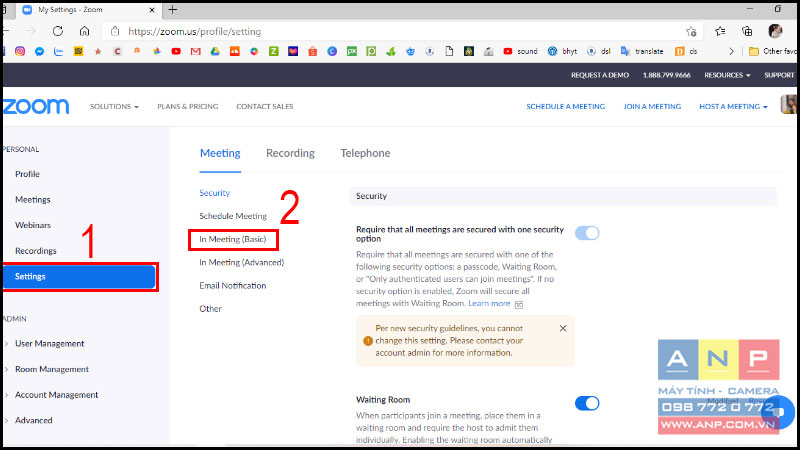This screenshot has height=450, width=800.
Task: Open the cls bookmark
Action: (686, 52)
